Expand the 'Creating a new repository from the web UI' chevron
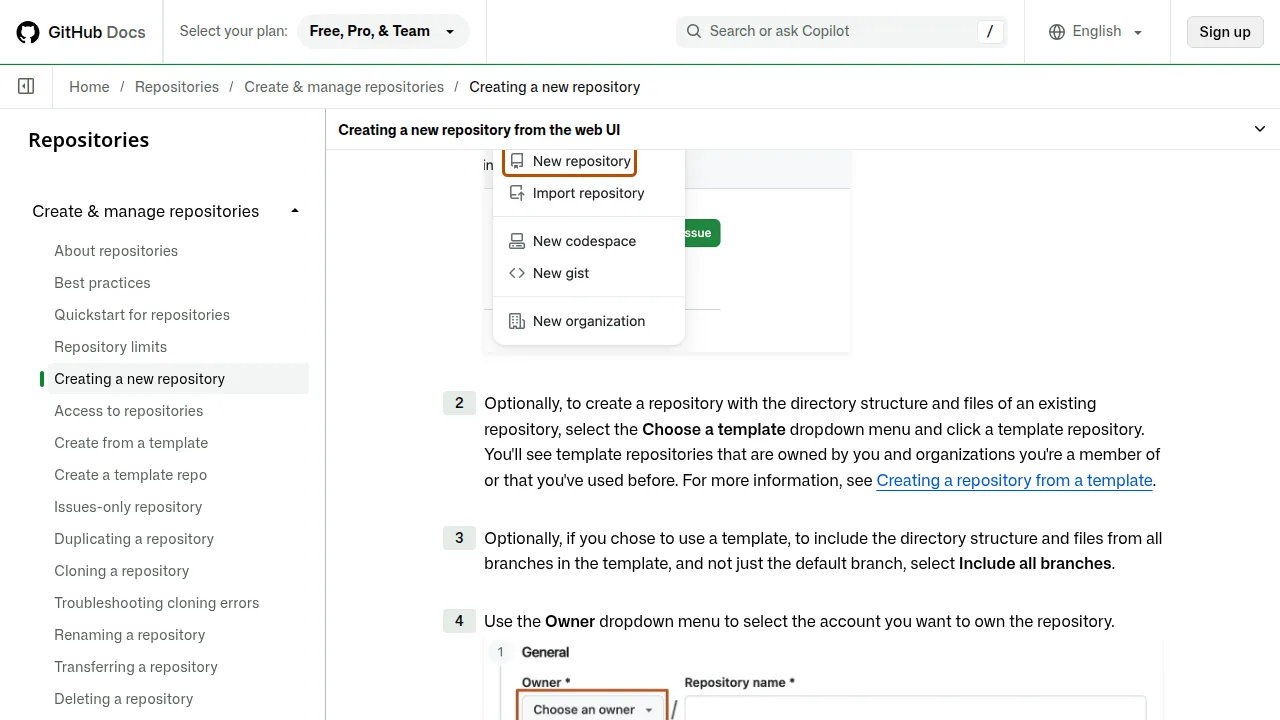Screen dimensions: 1280x720 pos(1260,129)
